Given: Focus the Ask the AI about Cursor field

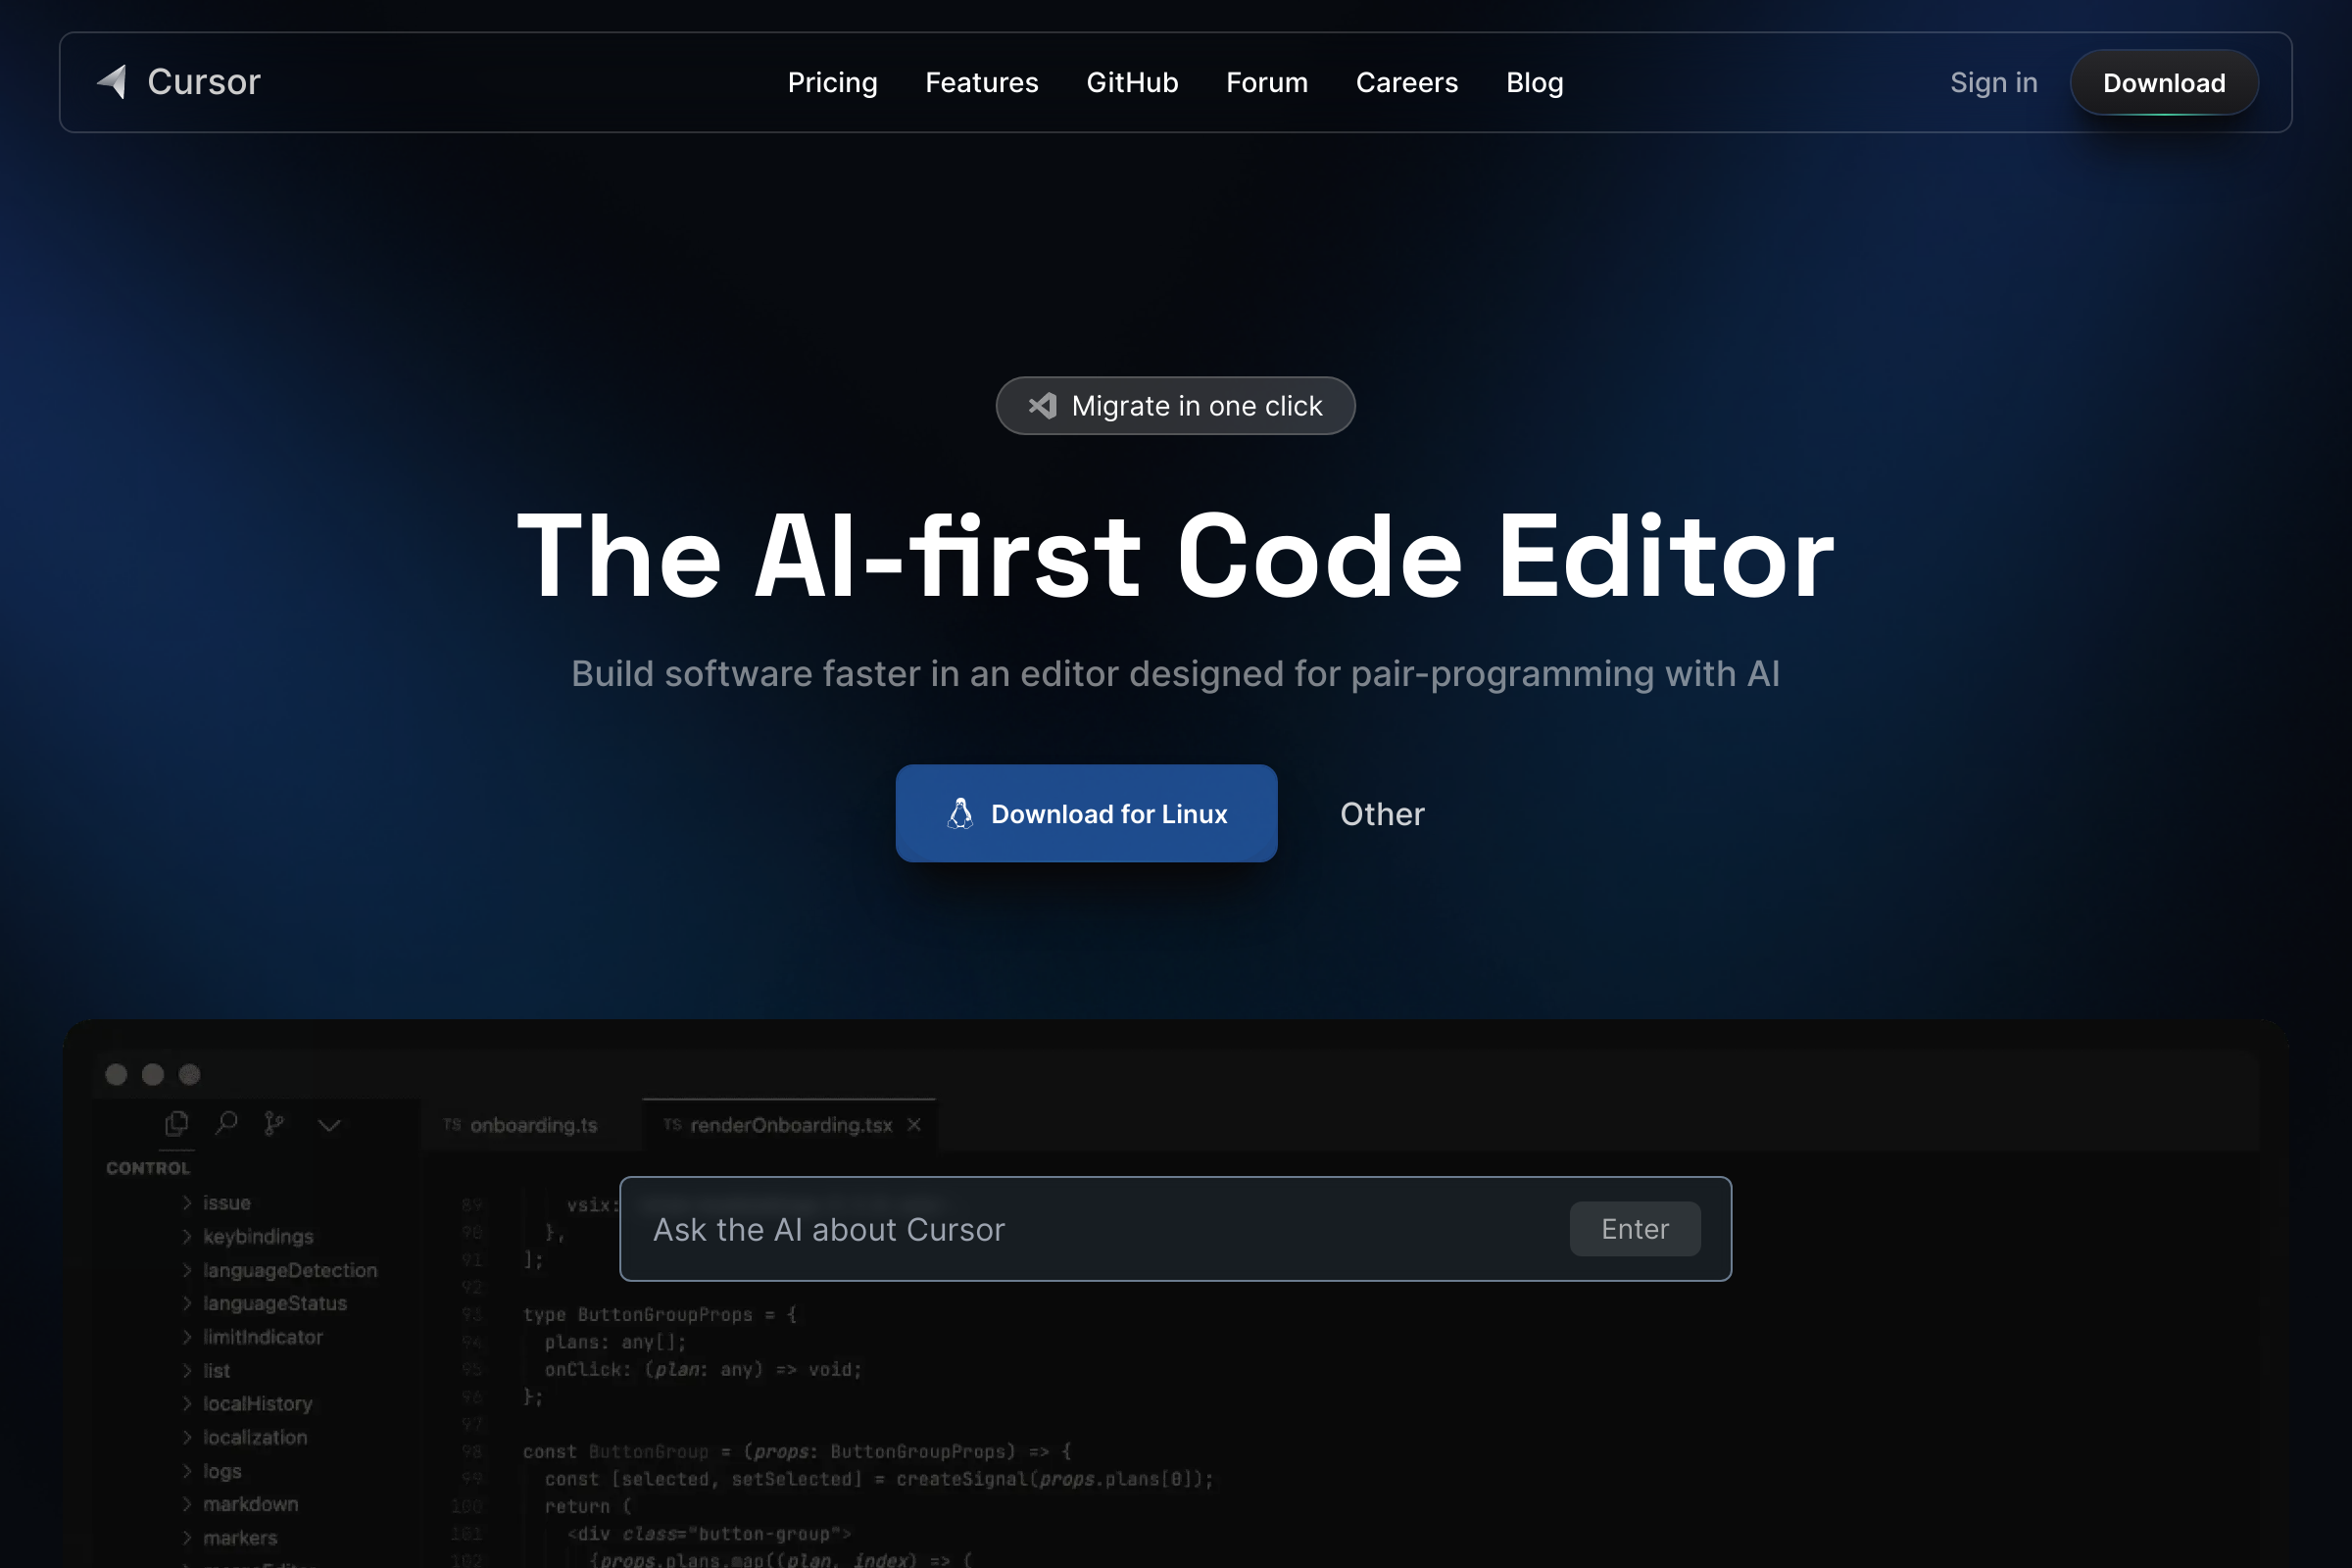Looking at the screenshot, I should (1100, 1229).
